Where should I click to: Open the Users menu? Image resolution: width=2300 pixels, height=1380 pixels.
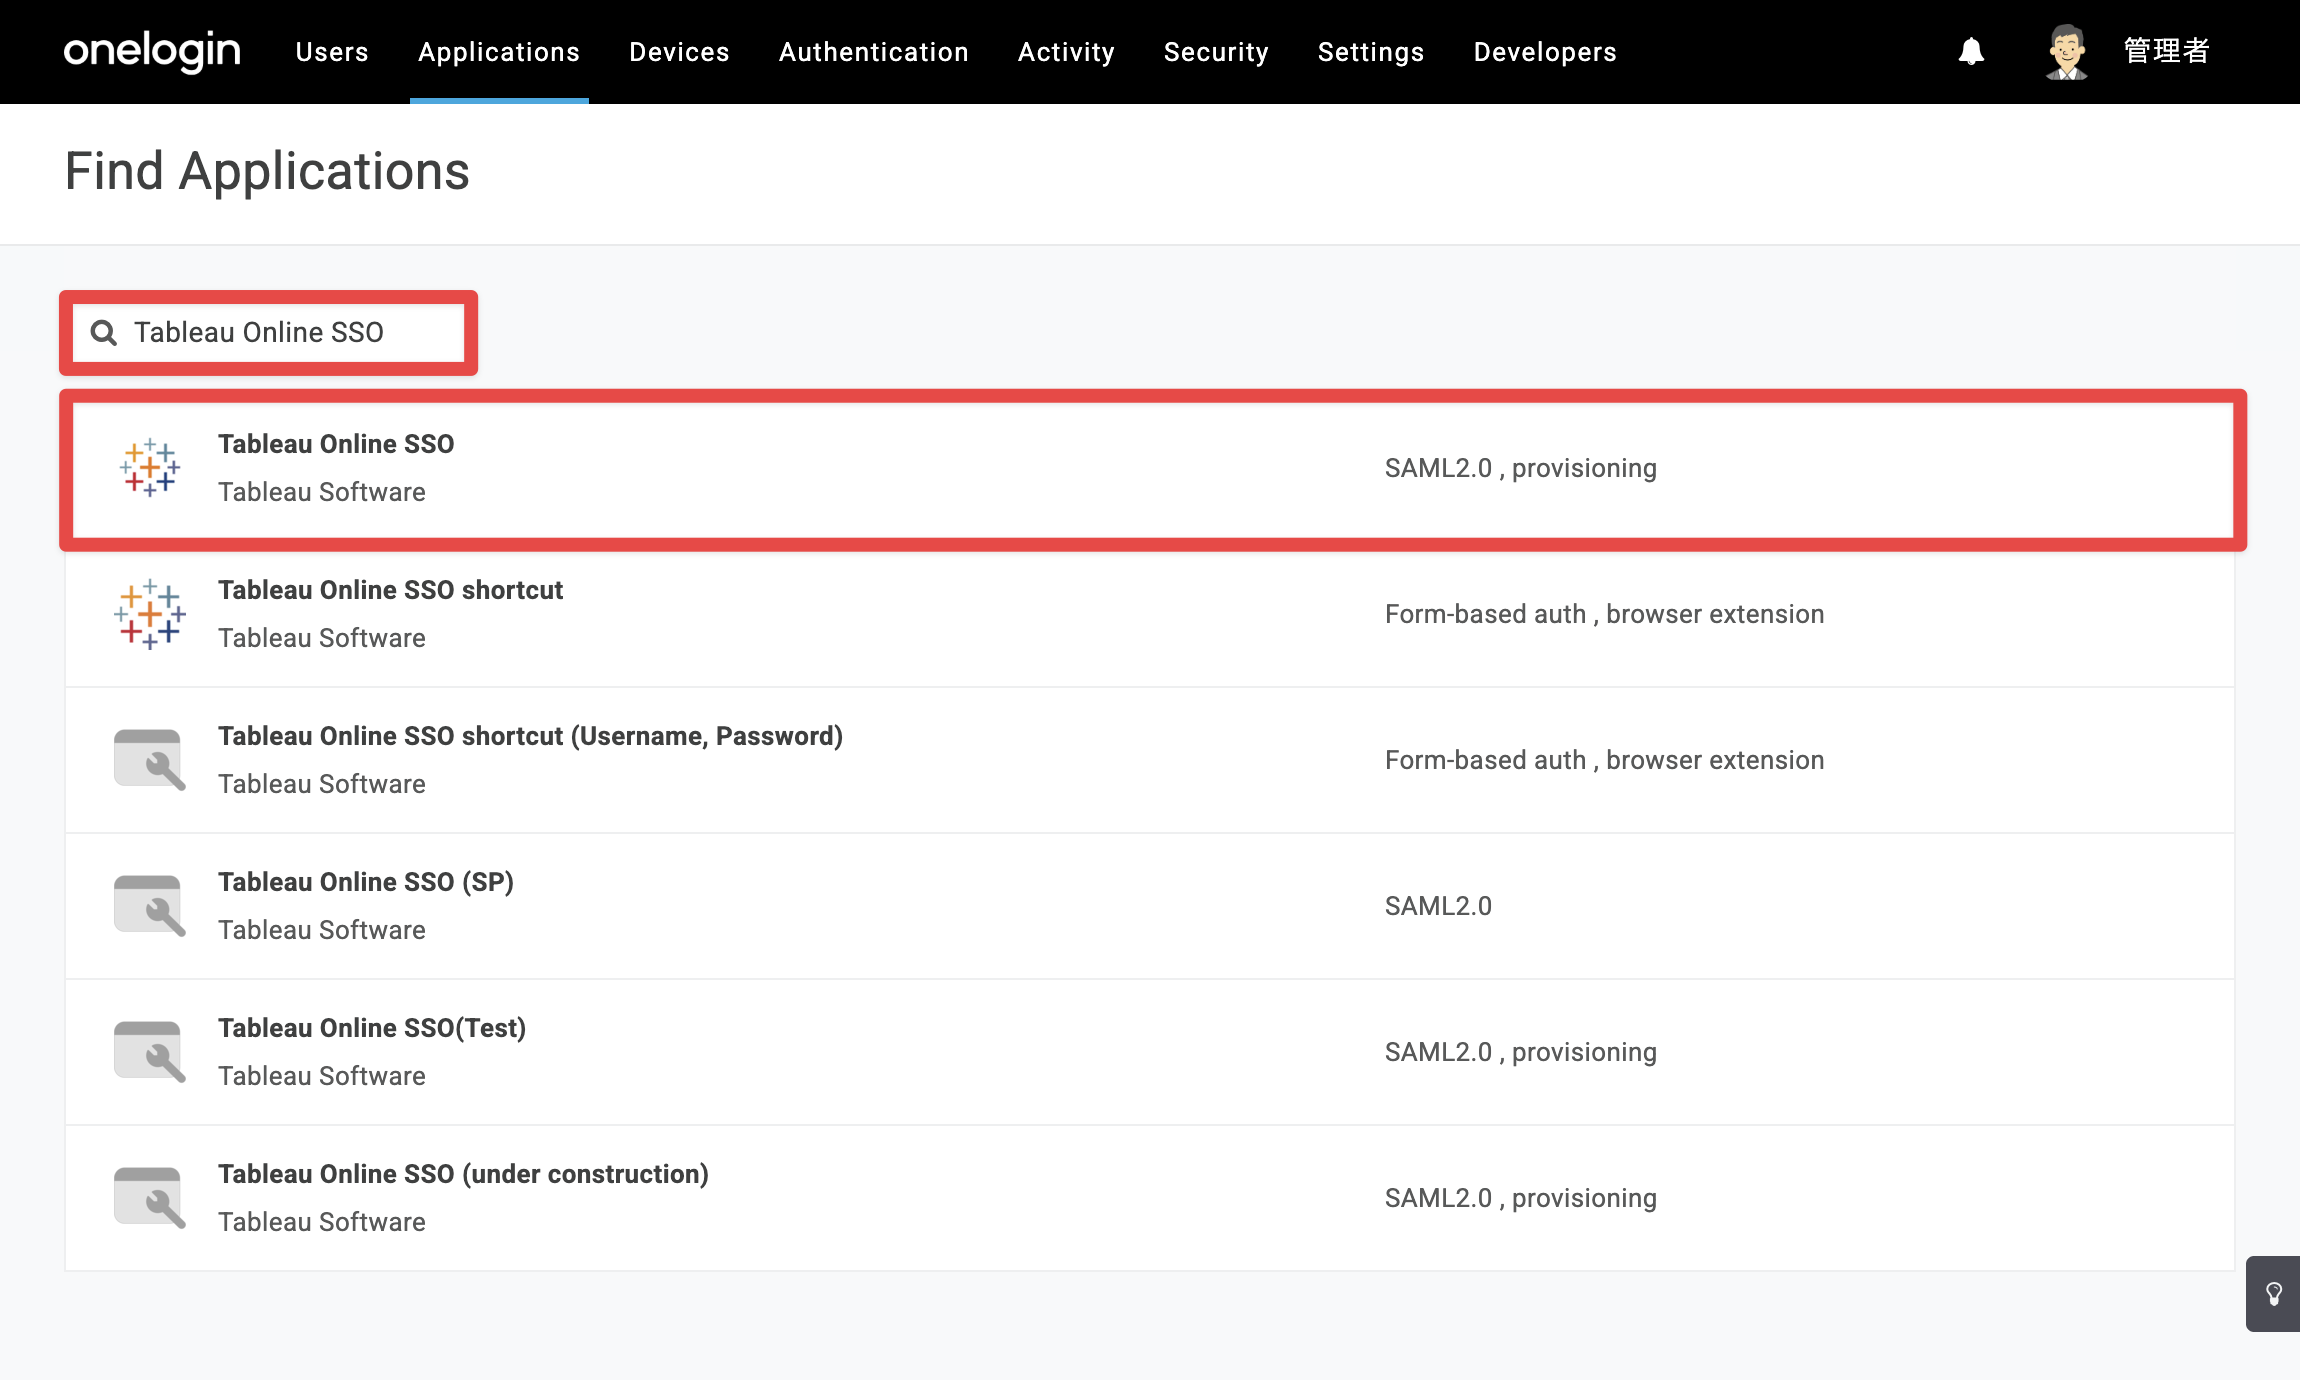point(332,52)
